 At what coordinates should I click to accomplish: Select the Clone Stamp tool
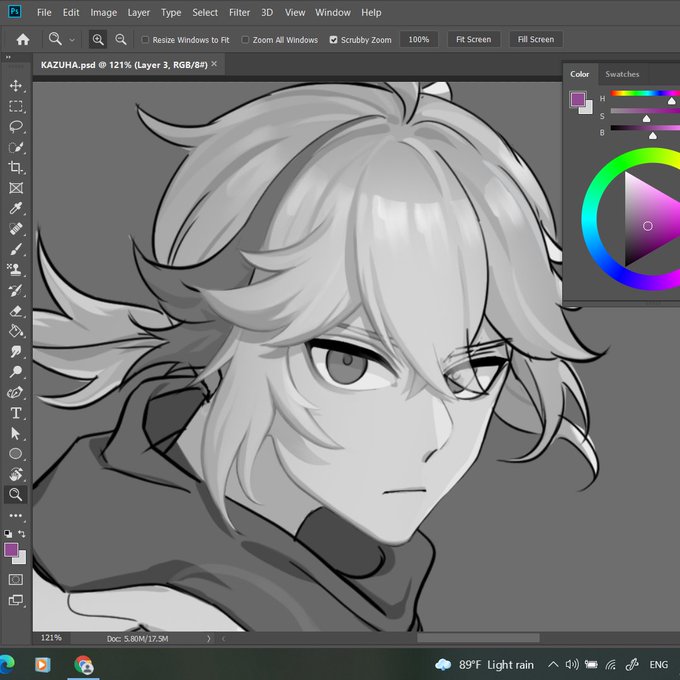pyautogui.click(x=16, y=269)
